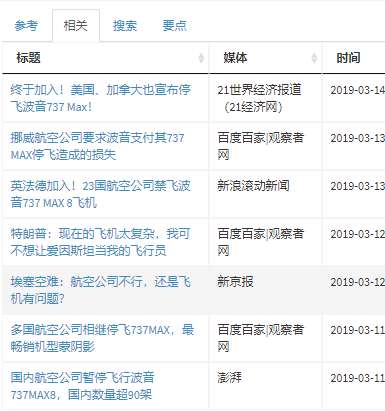Open article about 挪威航空公司要求波音支付损失

coord(97,146)
